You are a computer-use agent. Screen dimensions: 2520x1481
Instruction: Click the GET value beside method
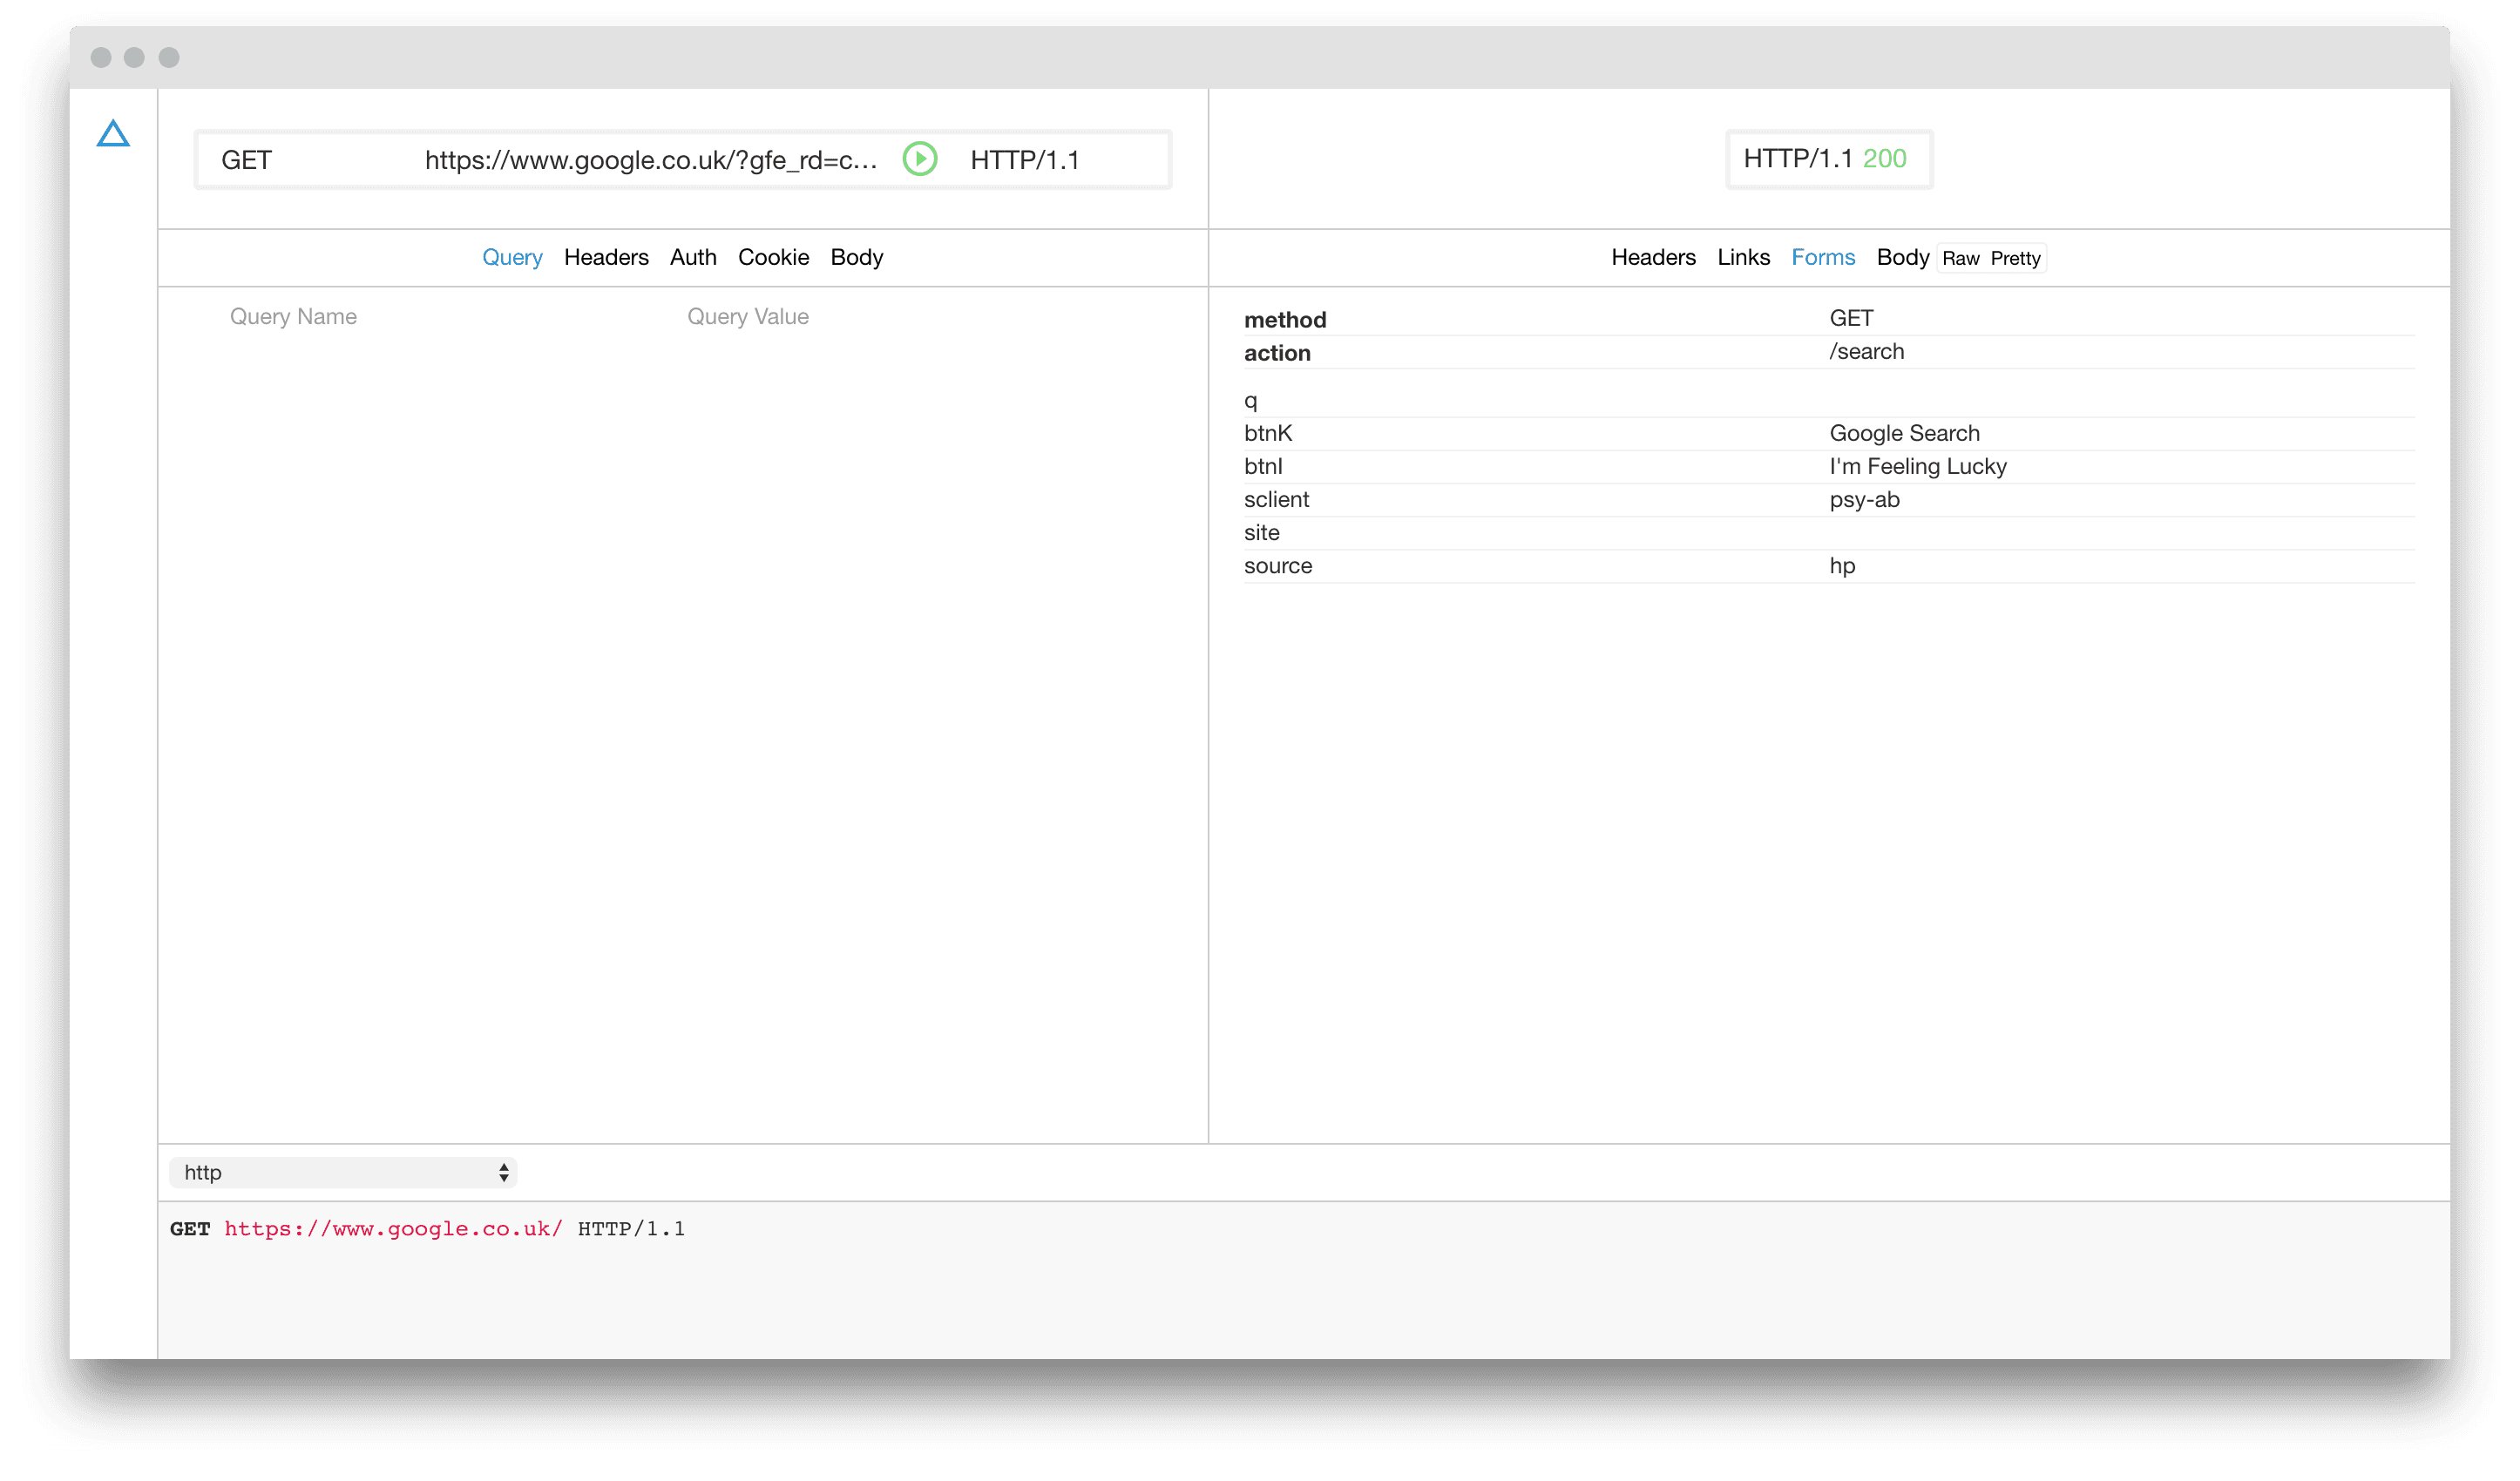point(1851,318)
